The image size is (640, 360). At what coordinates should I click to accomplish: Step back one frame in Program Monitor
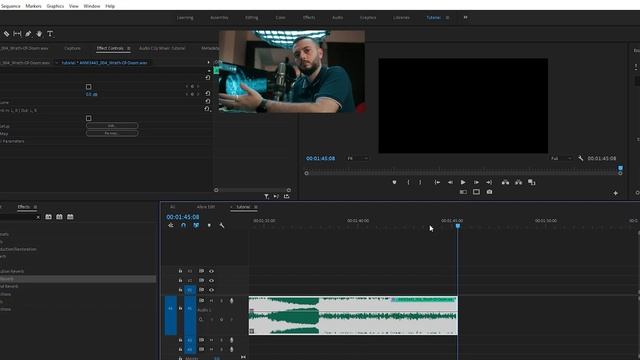(450, 182)
